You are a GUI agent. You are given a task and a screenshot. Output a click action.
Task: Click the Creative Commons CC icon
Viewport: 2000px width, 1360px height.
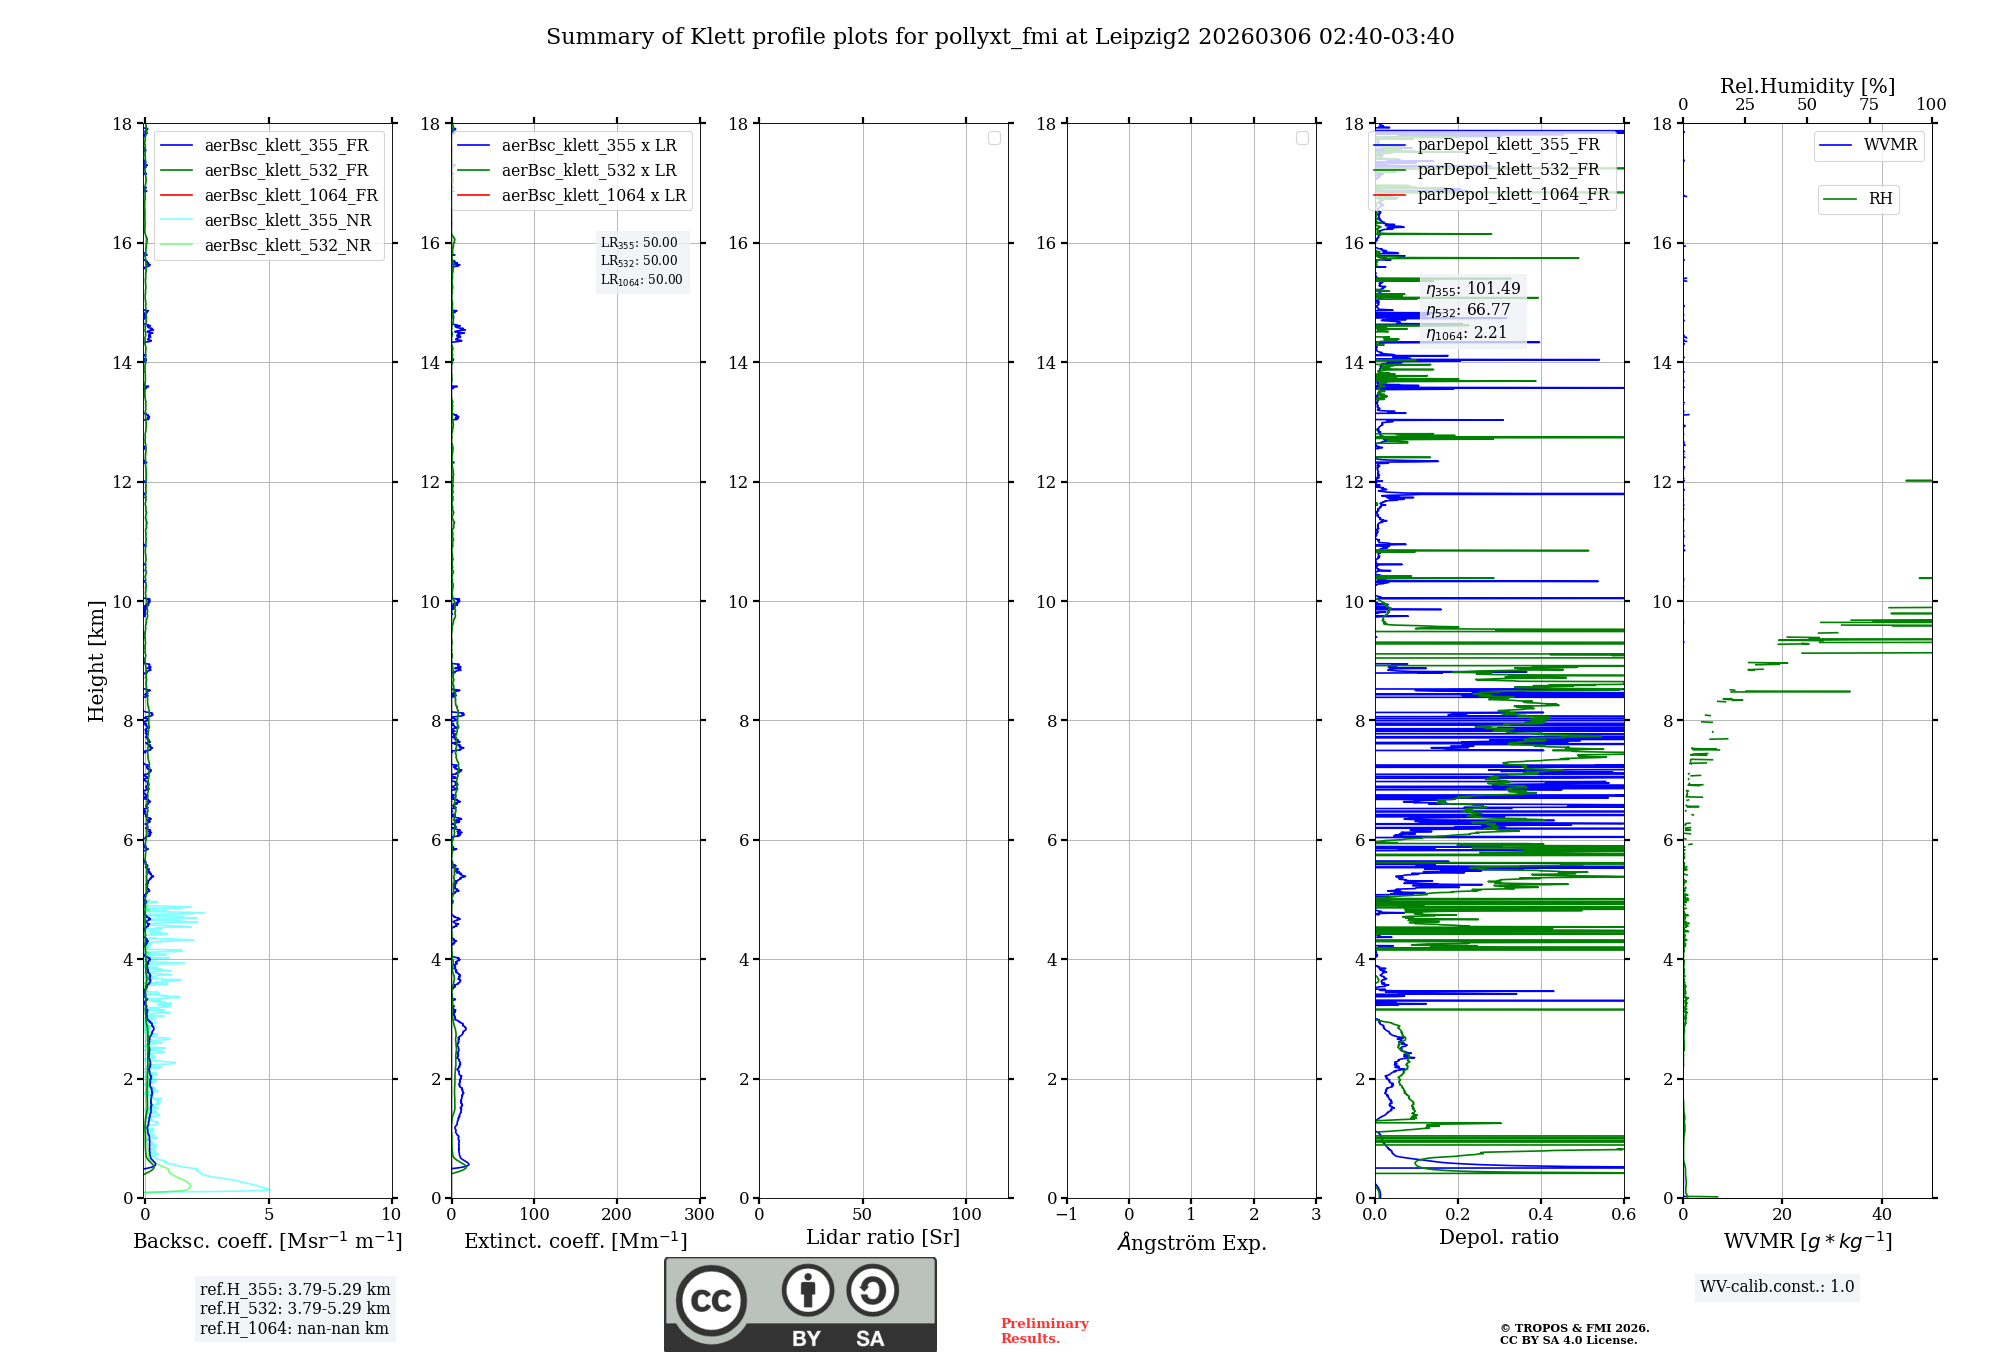point(711,1300)
